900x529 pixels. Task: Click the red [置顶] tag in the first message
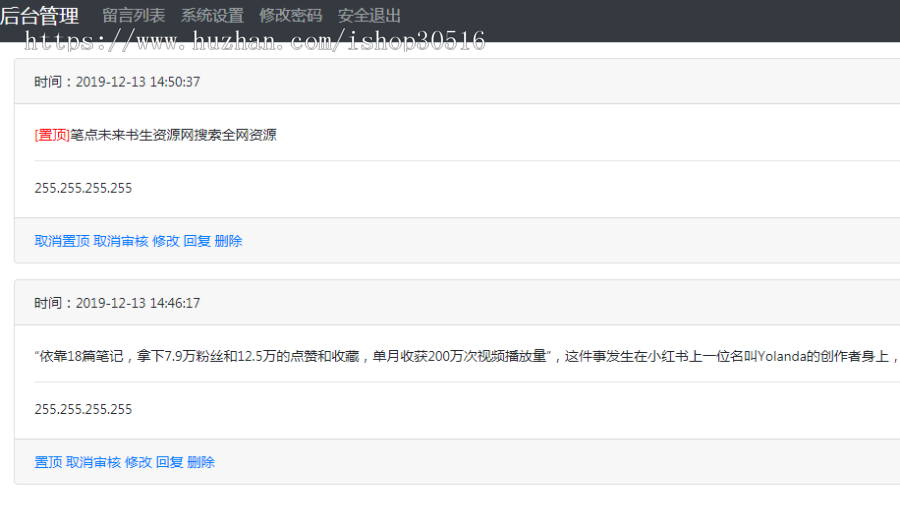(x=52, y=135)
